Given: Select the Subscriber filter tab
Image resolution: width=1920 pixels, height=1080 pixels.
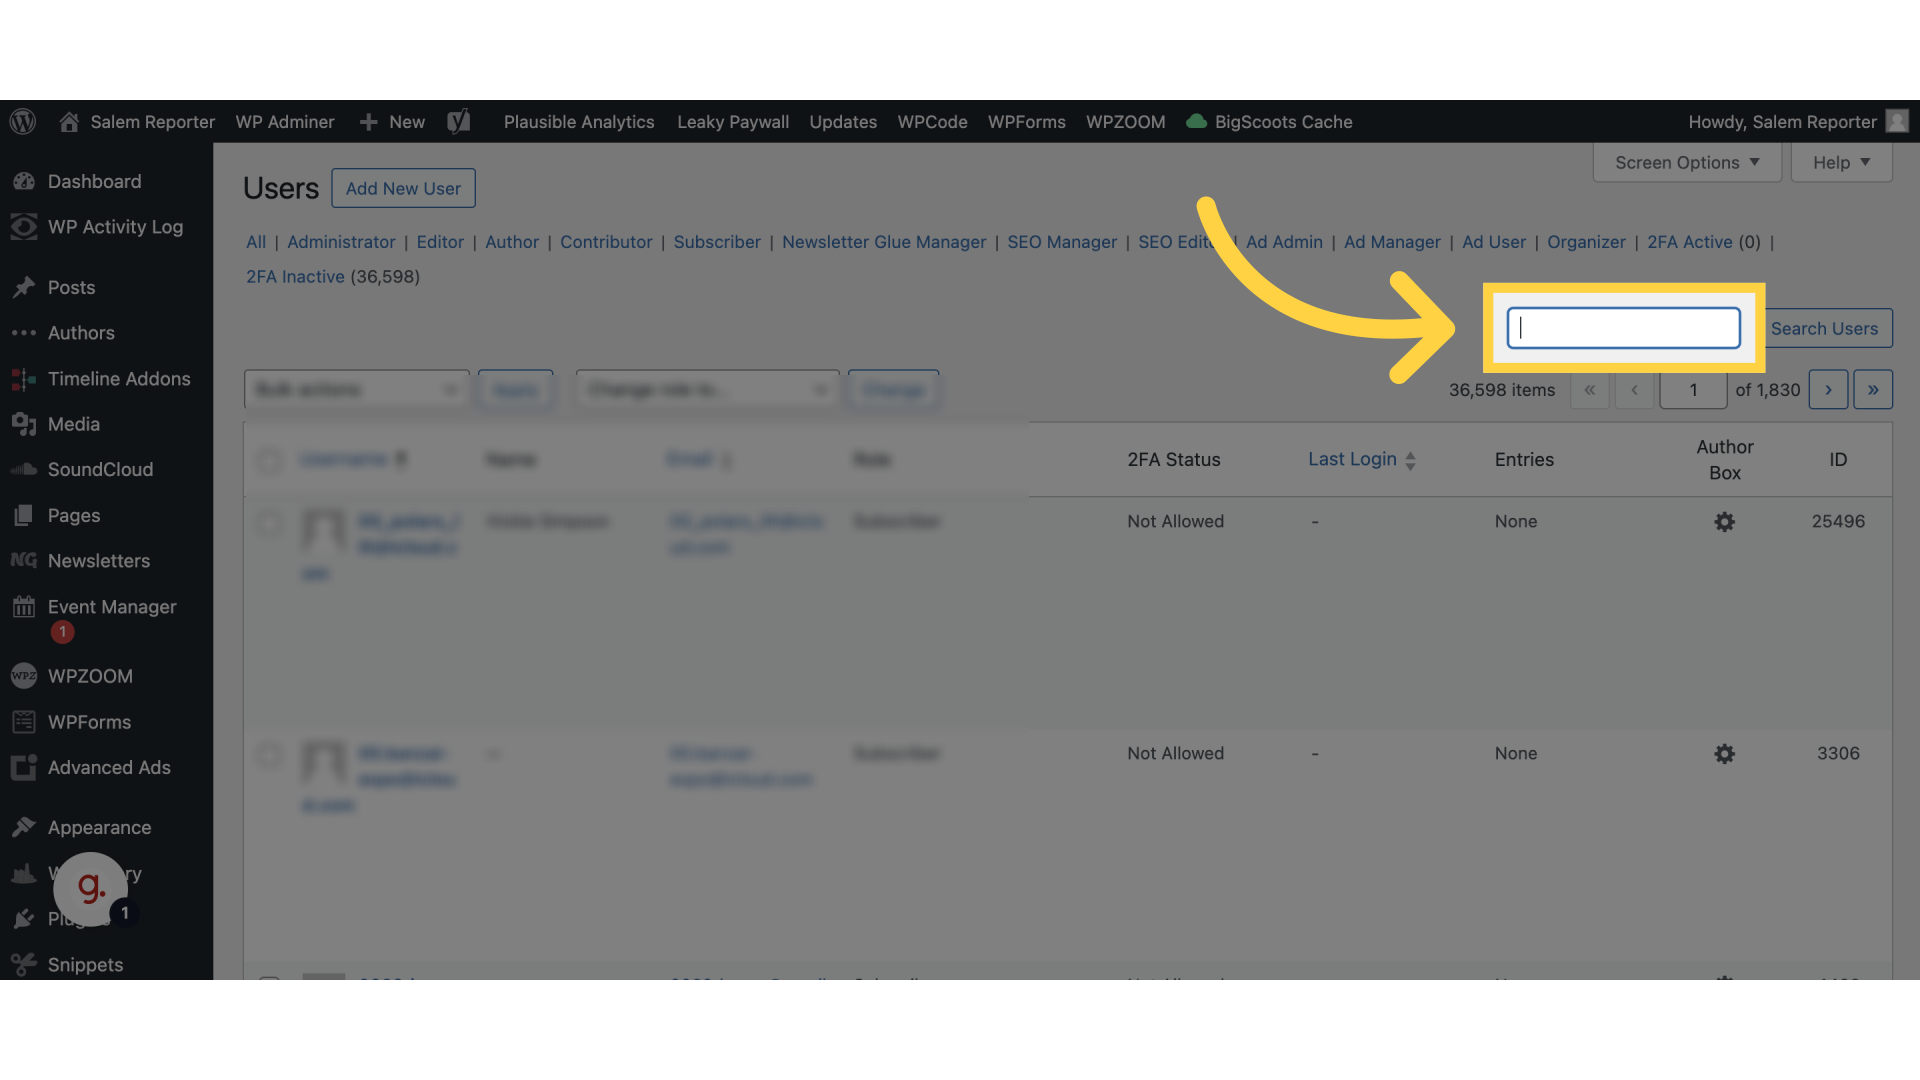Looking at the screenshot, I should click(x=716, y=243).
